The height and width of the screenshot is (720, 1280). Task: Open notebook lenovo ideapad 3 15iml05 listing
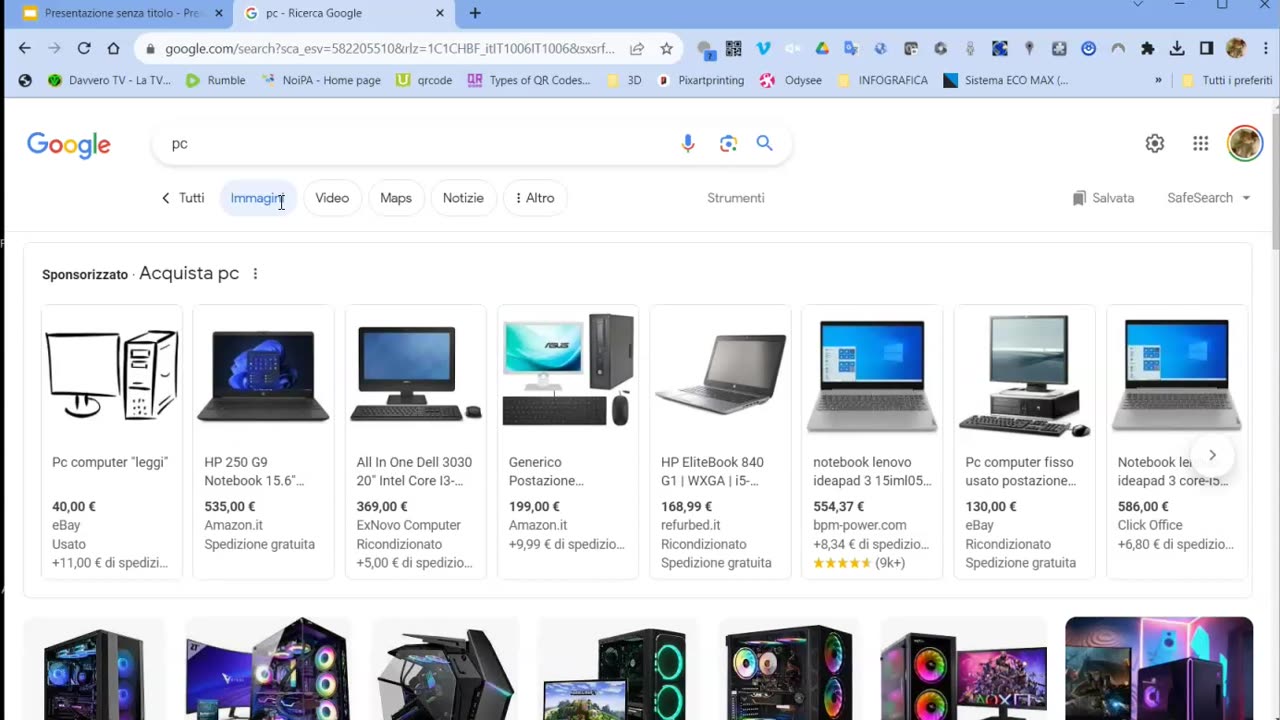[x=872, y=442]
